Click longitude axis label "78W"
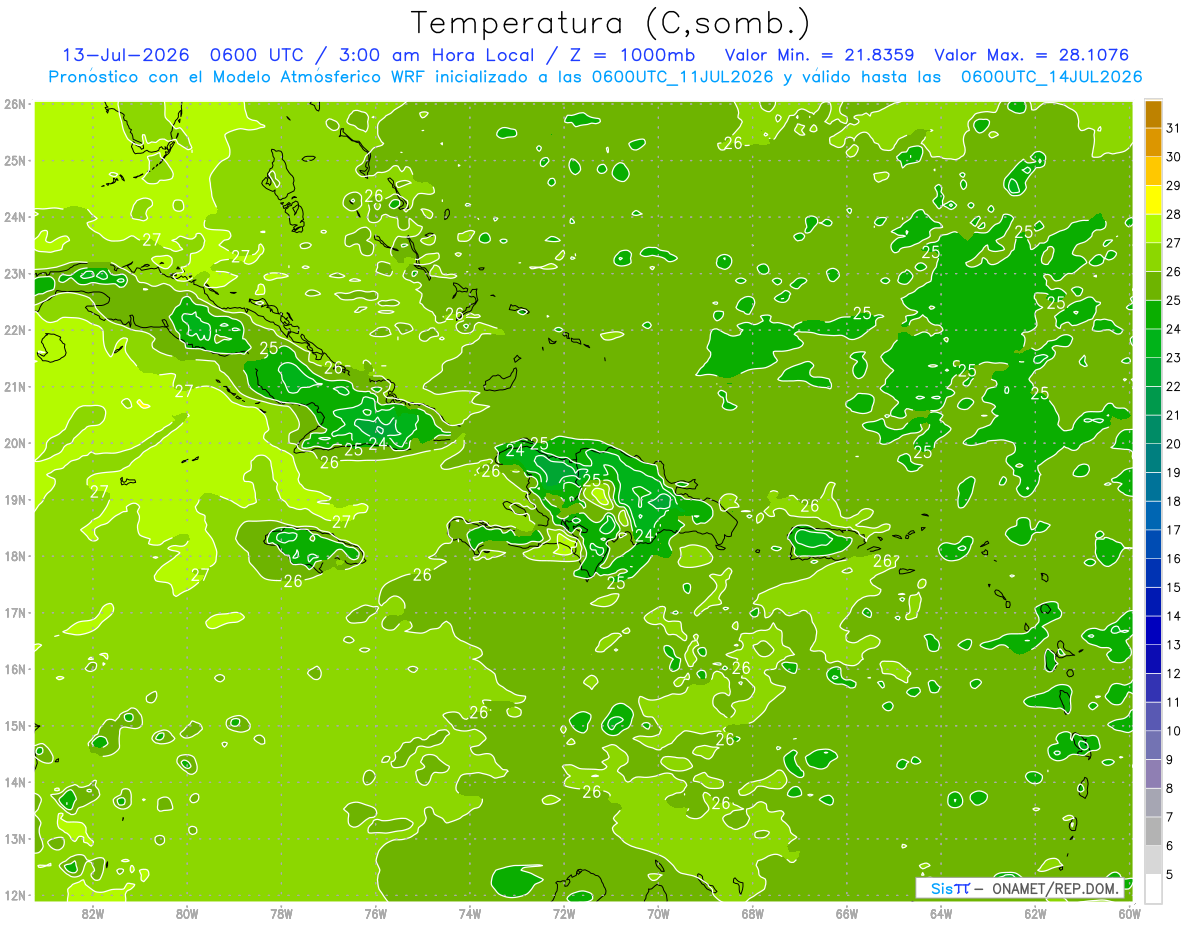 [x=281, y=912]
